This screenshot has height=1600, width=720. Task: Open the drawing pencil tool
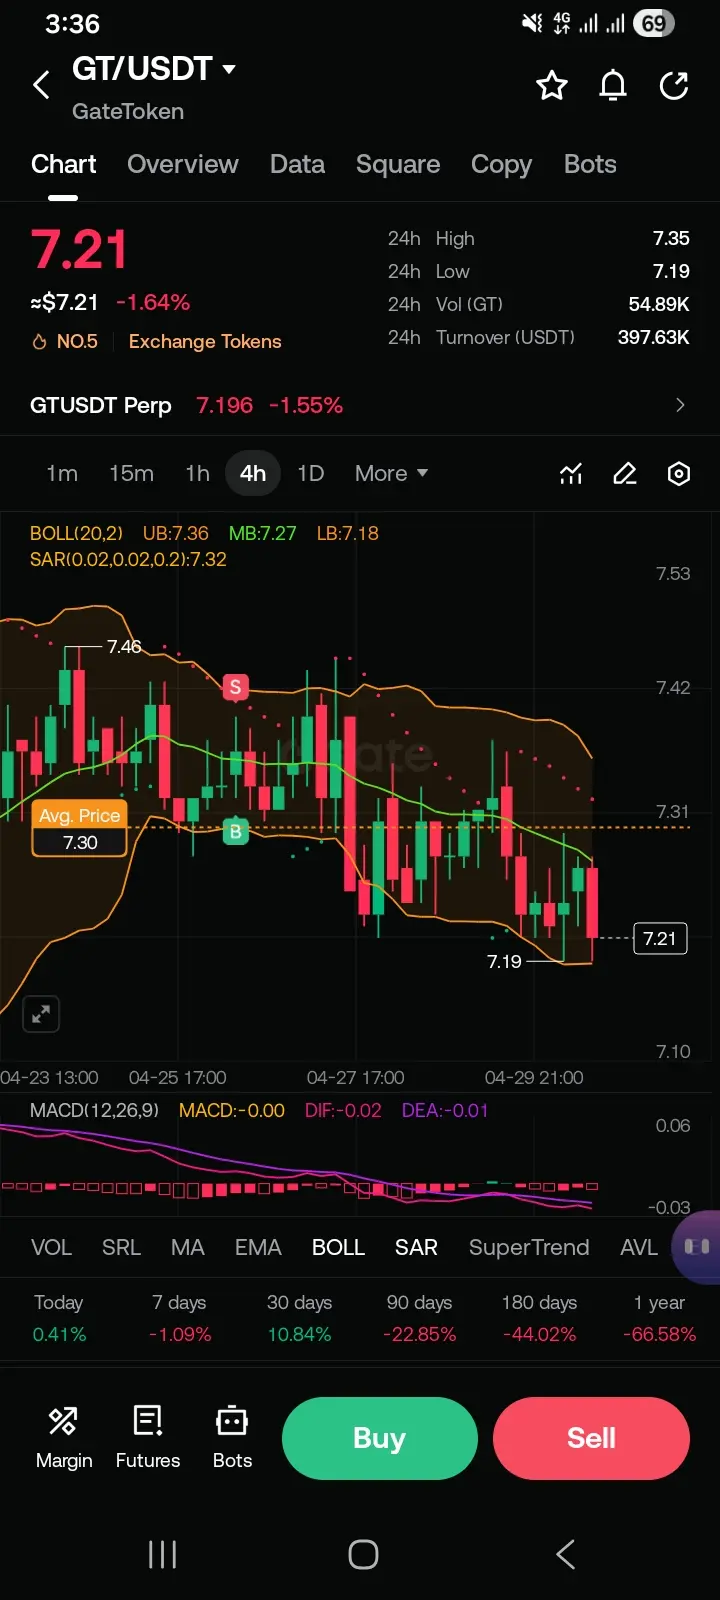click(x=625, y=473)
